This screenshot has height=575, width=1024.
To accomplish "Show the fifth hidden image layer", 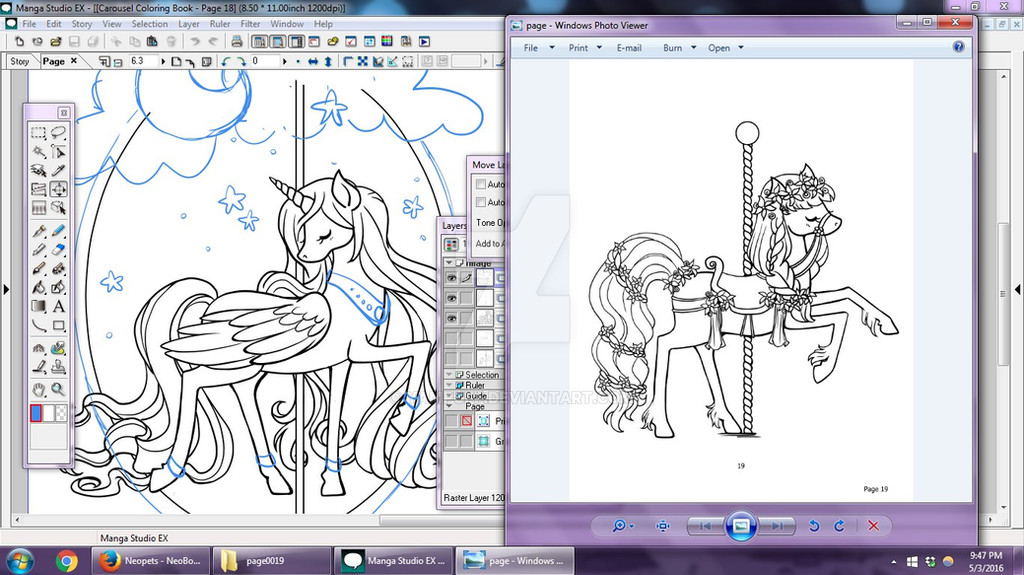I will (x=451, y=358).
